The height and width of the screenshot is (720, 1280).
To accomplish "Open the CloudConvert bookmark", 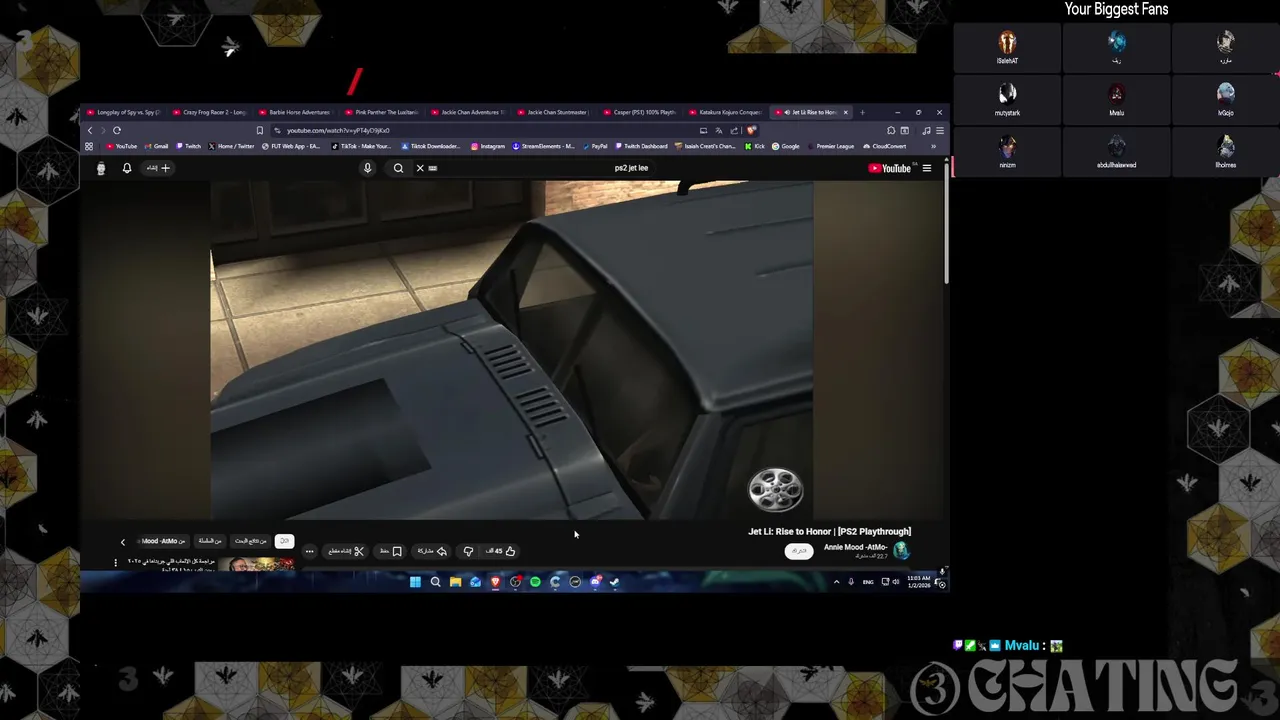I will pyautogui.click(x=884, y=146).
